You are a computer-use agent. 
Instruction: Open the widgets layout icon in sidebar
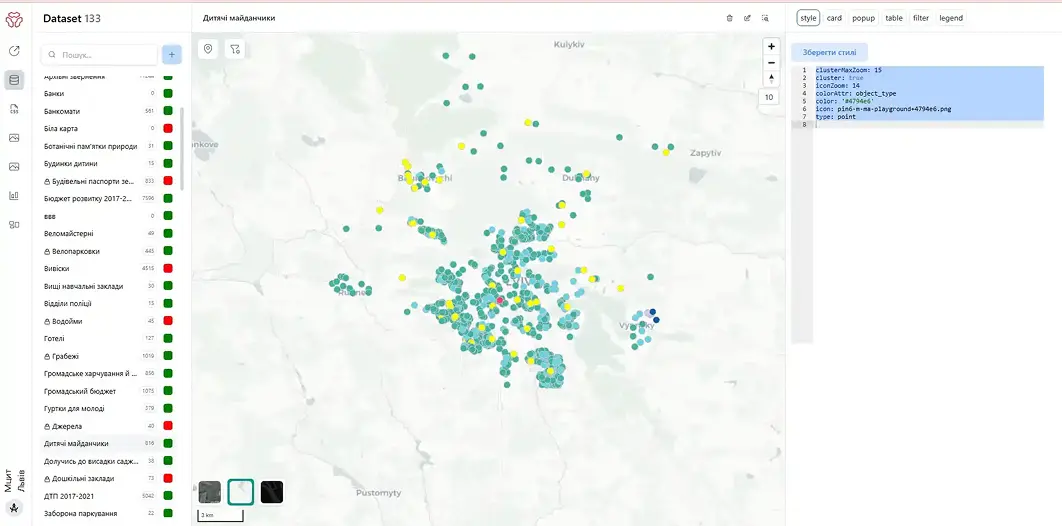14,225
